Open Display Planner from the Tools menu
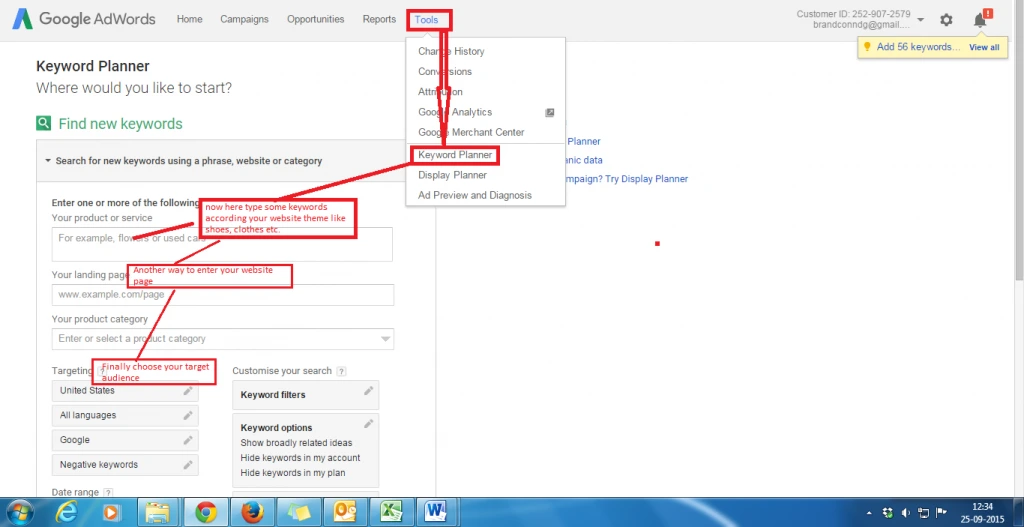The height and width of the screenshot is (527, 1024). pos(453,175)
